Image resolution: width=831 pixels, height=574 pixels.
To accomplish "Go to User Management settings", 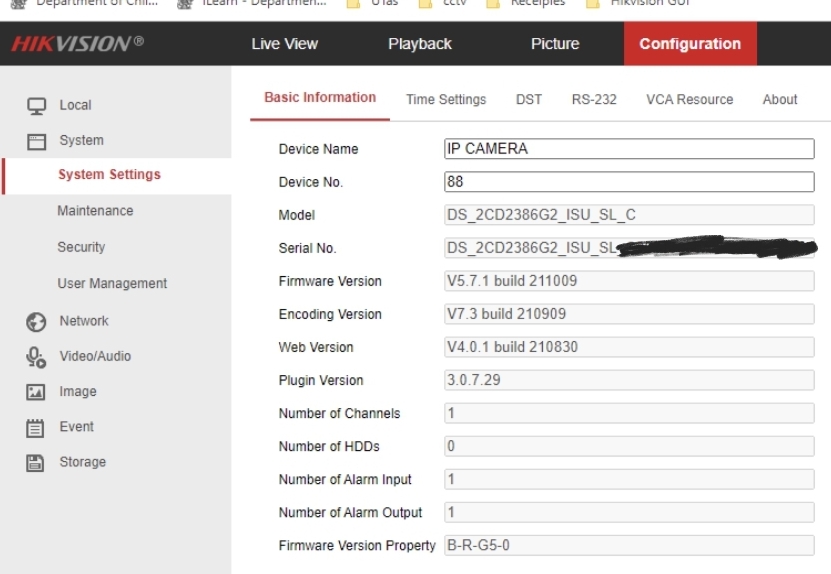I will coord(112,284).
